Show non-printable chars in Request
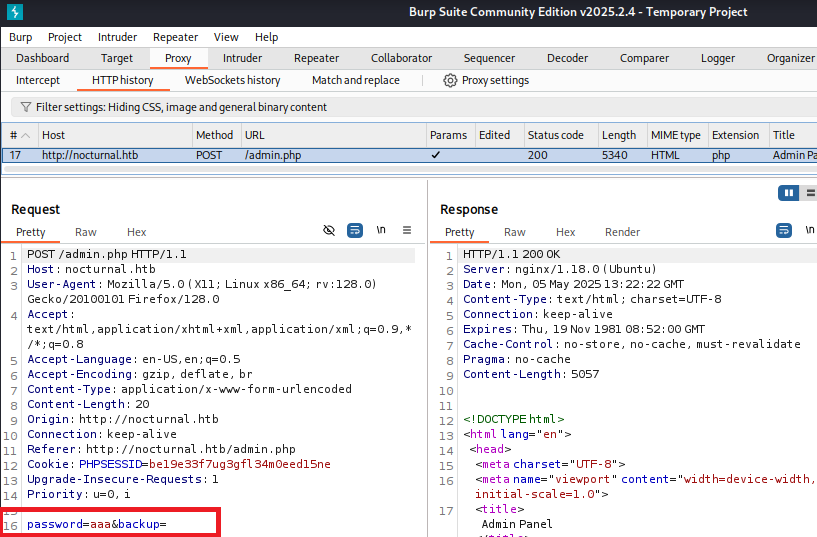Screen dimensions: 817x537 pyautogui.click(x=381, y=231)
